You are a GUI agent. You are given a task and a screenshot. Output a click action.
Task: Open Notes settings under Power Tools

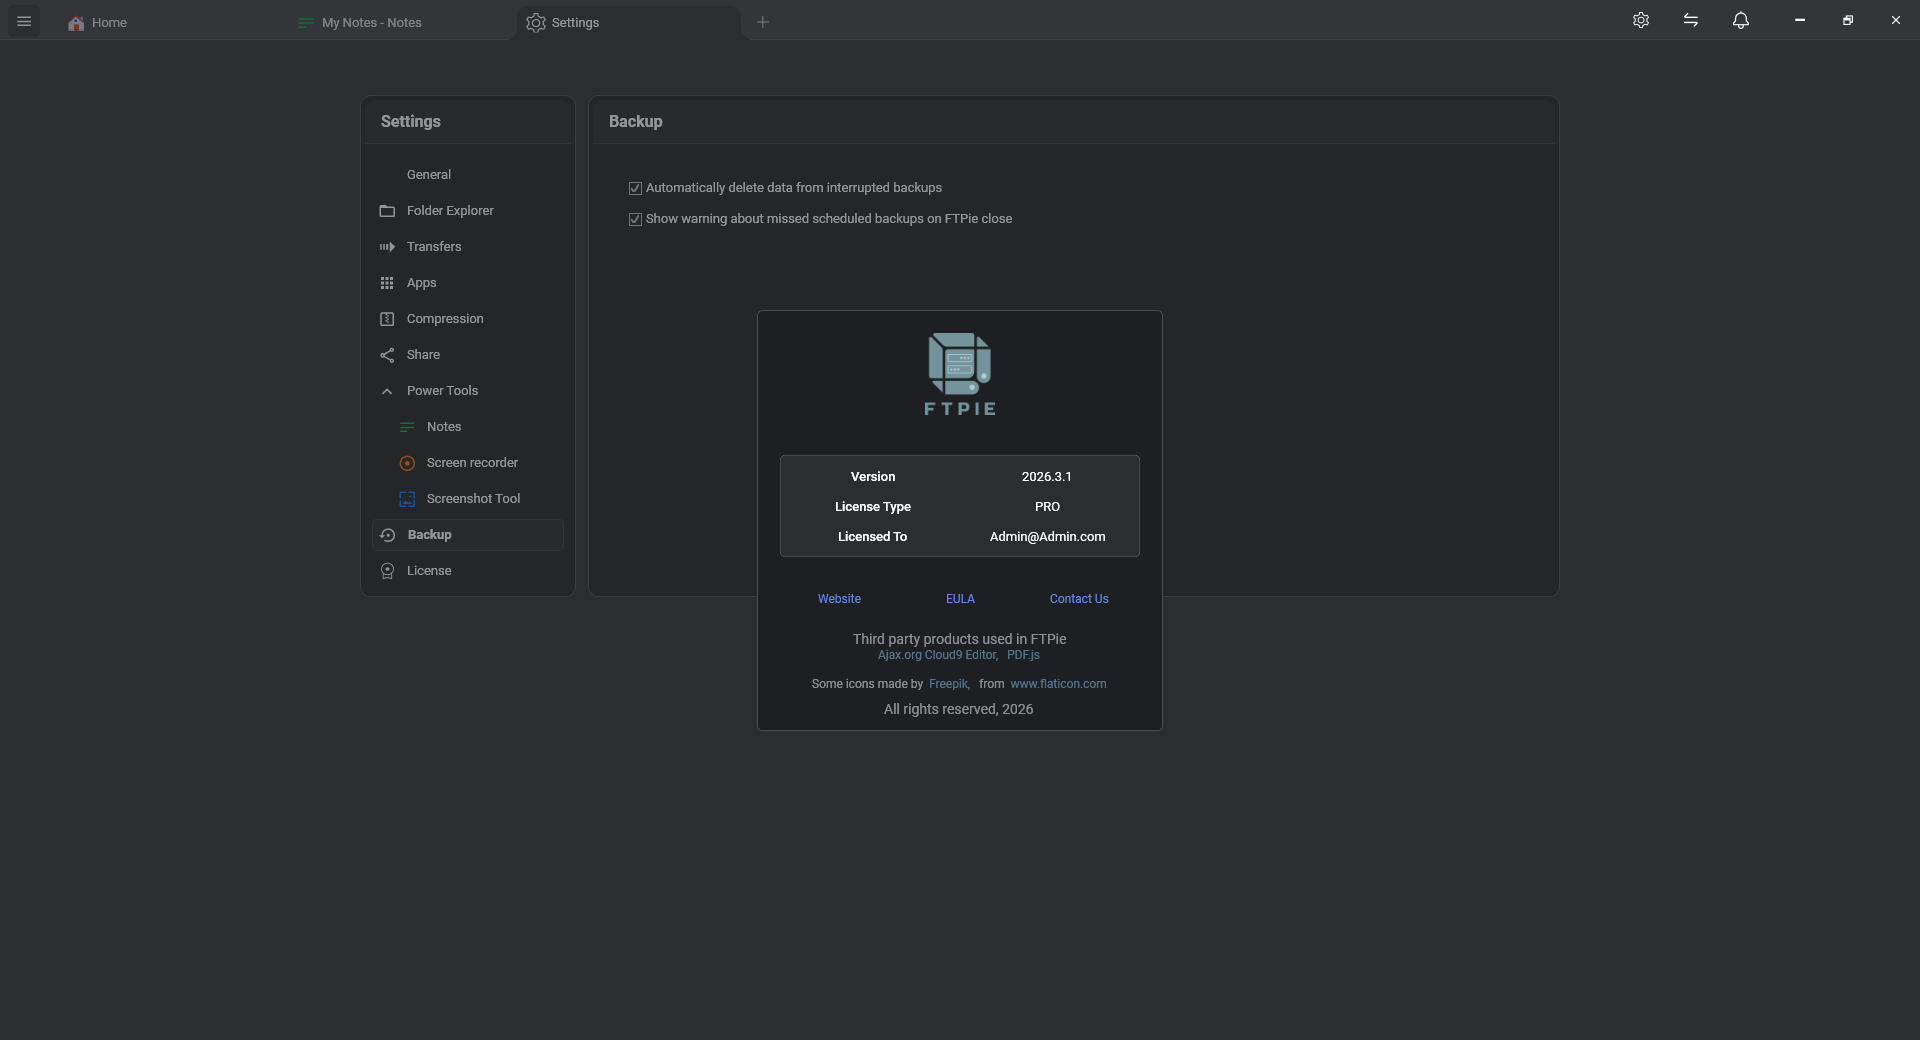(468, 427)
